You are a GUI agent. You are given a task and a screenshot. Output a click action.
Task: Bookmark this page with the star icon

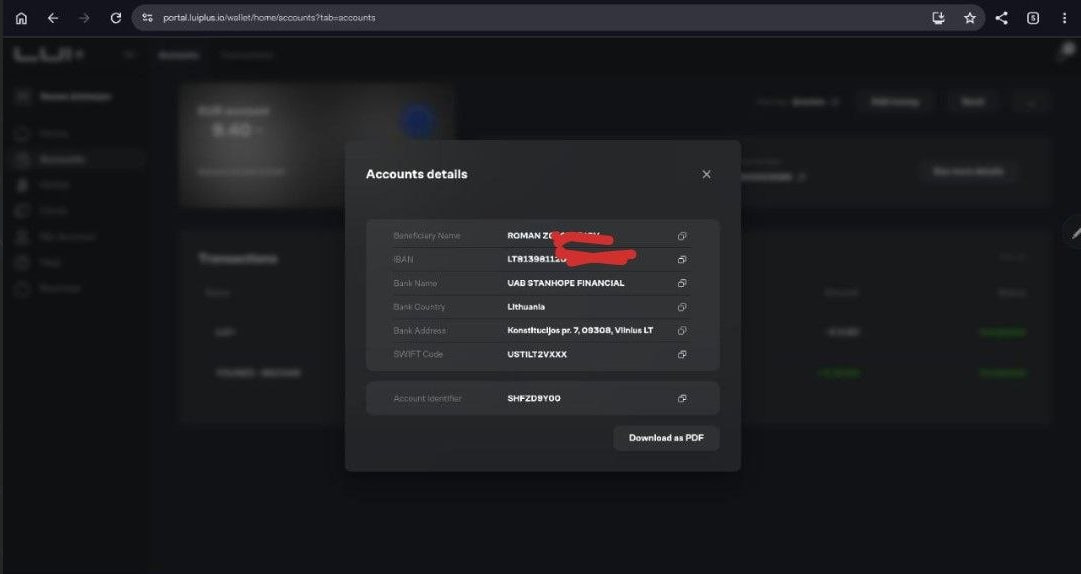click(970, 18)
